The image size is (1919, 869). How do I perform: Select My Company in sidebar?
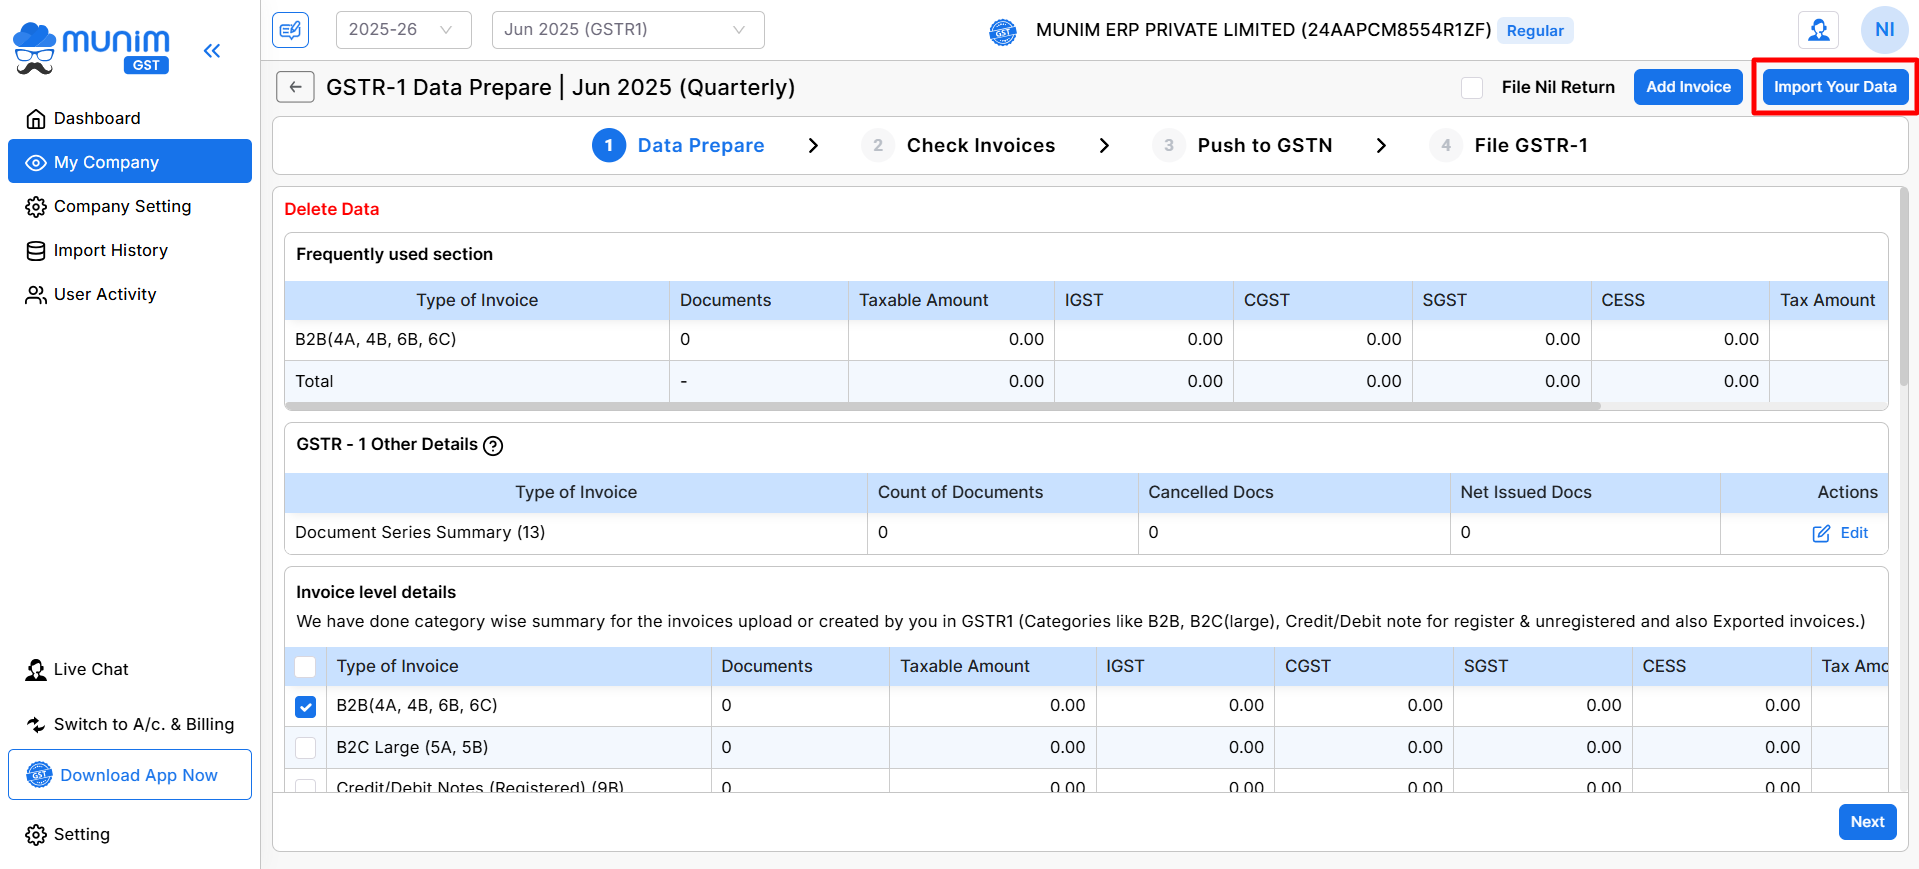(x=130, y=161)
